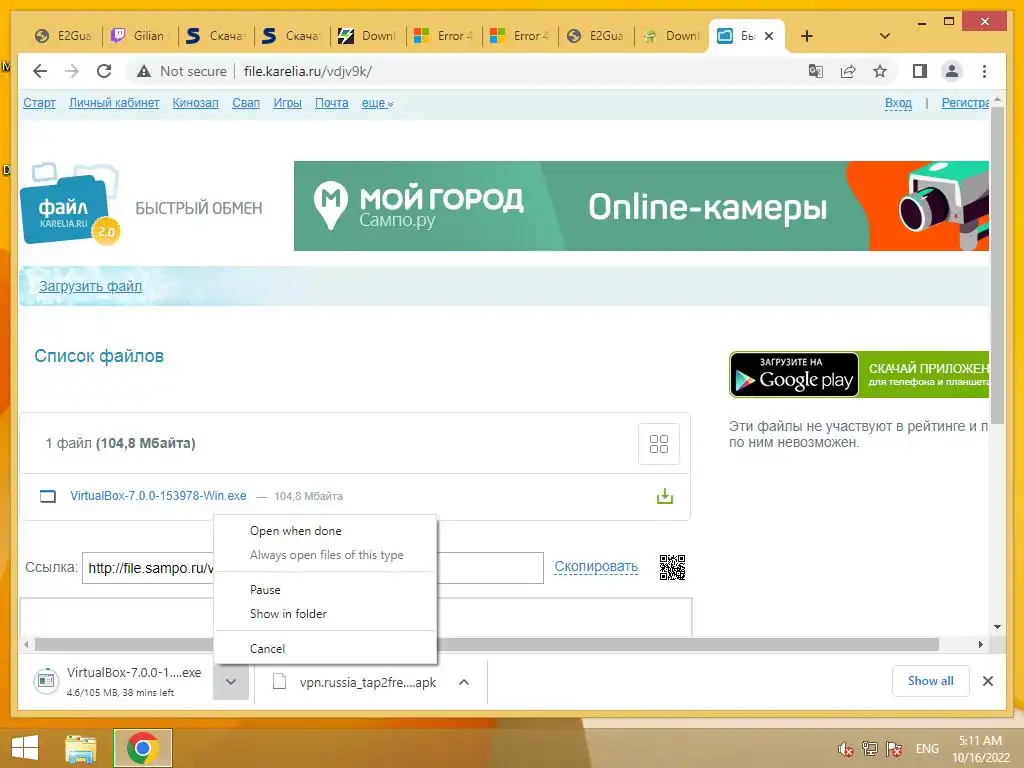Select Show in folder menu entry
1024x768 pixels.
(325, 614)
